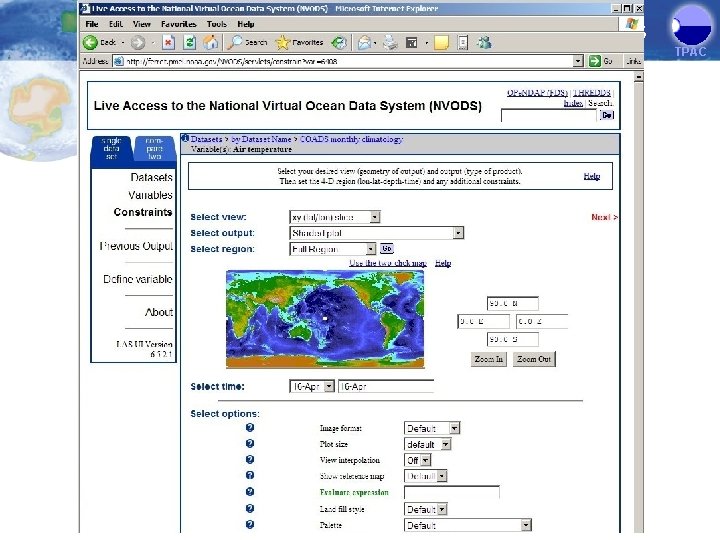Open the Favorites menu
The width and height of the screenshot is (720, 540).
click(x=179, y=24)
